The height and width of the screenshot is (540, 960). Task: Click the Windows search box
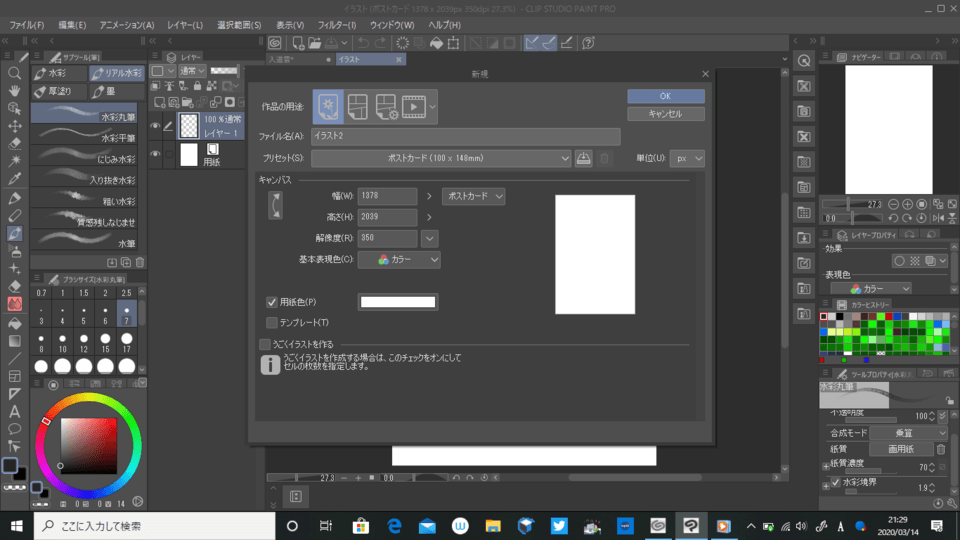point(154,526)
